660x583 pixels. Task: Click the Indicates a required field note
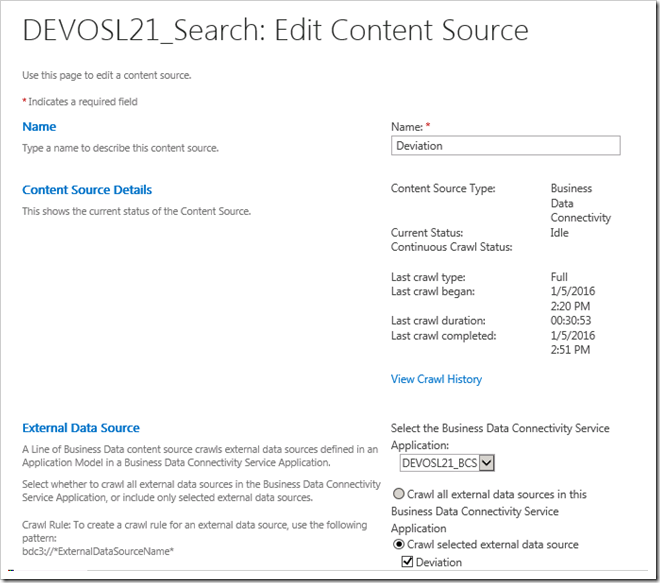coord(80,102)
